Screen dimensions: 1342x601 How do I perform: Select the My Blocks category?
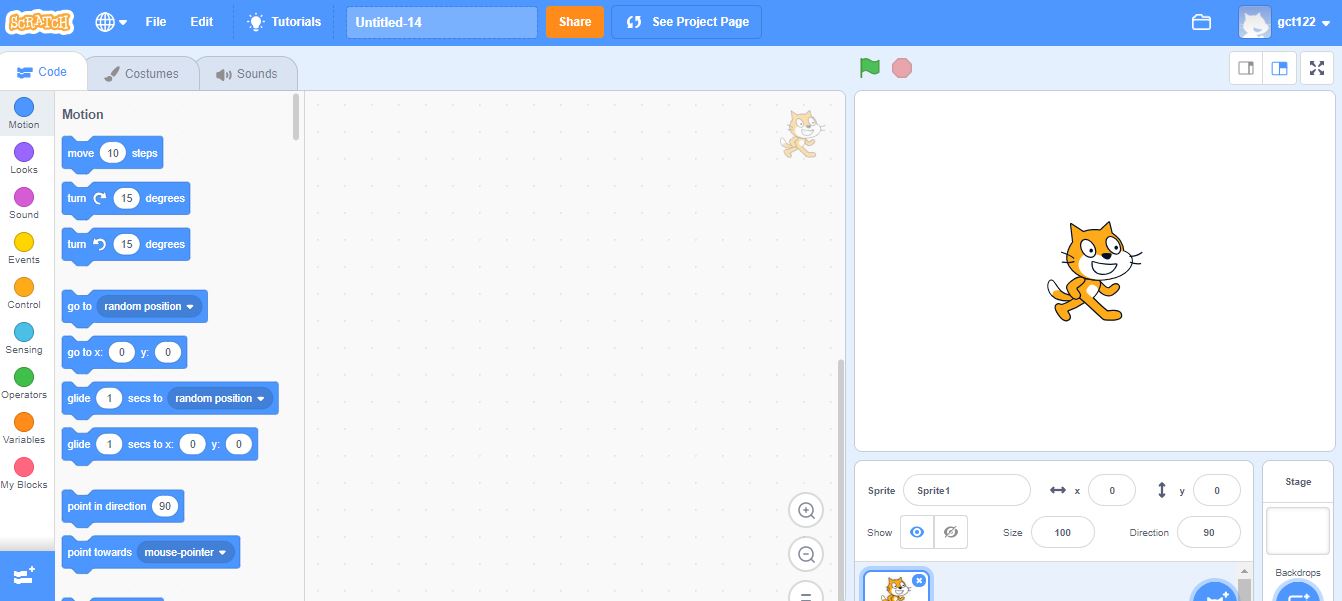tap(24, 474)
